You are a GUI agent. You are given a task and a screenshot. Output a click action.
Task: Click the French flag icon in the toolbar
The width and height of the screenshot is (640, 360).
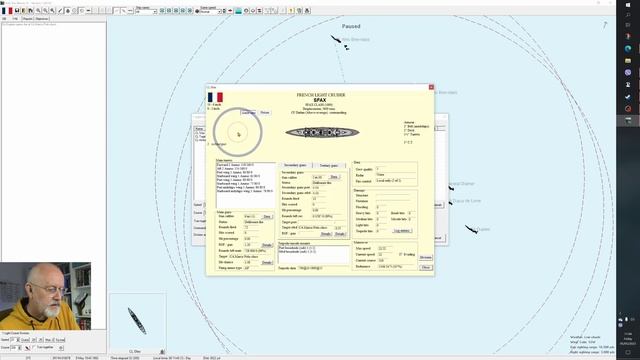pos(7,11)
